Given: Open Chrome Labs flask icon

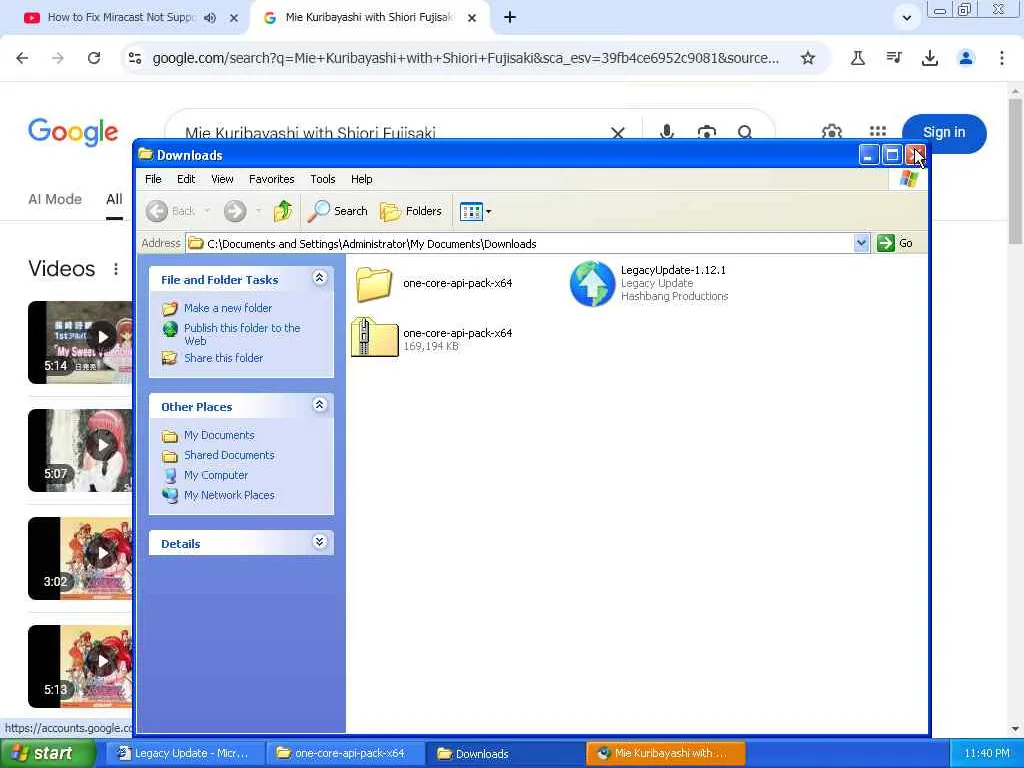Looking at the screenshot, I should click(858, 58).
